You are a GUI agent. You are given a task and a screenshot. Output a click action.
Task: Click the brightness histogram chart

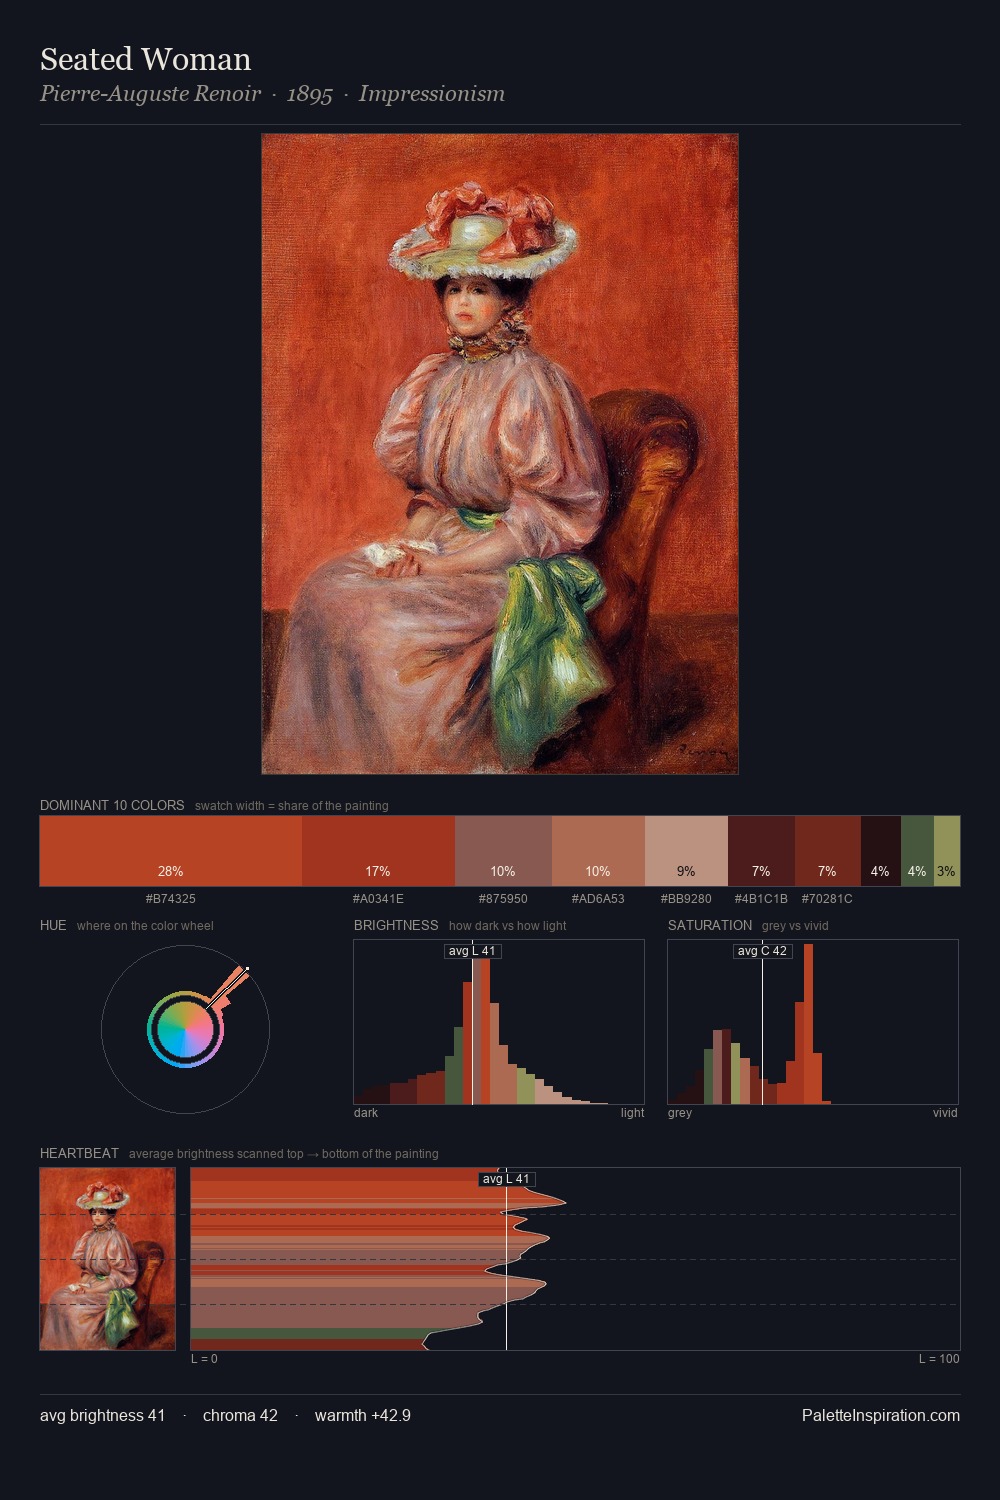pyautogui.click(x=499, y=1022)
